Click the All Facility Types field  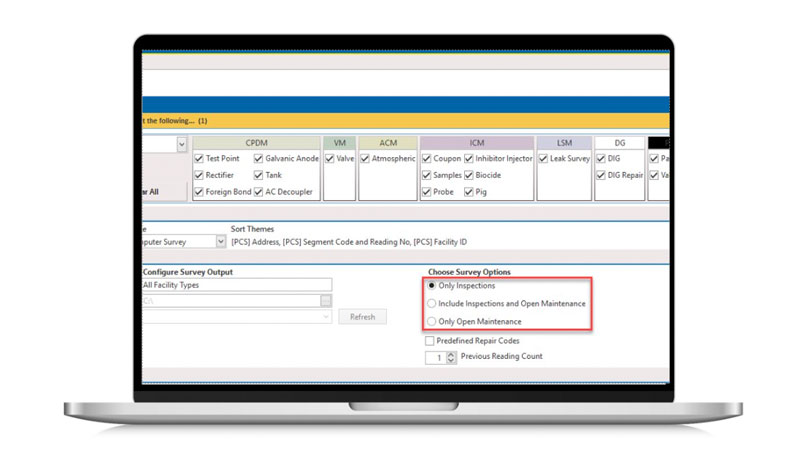(x=235, y=285)
